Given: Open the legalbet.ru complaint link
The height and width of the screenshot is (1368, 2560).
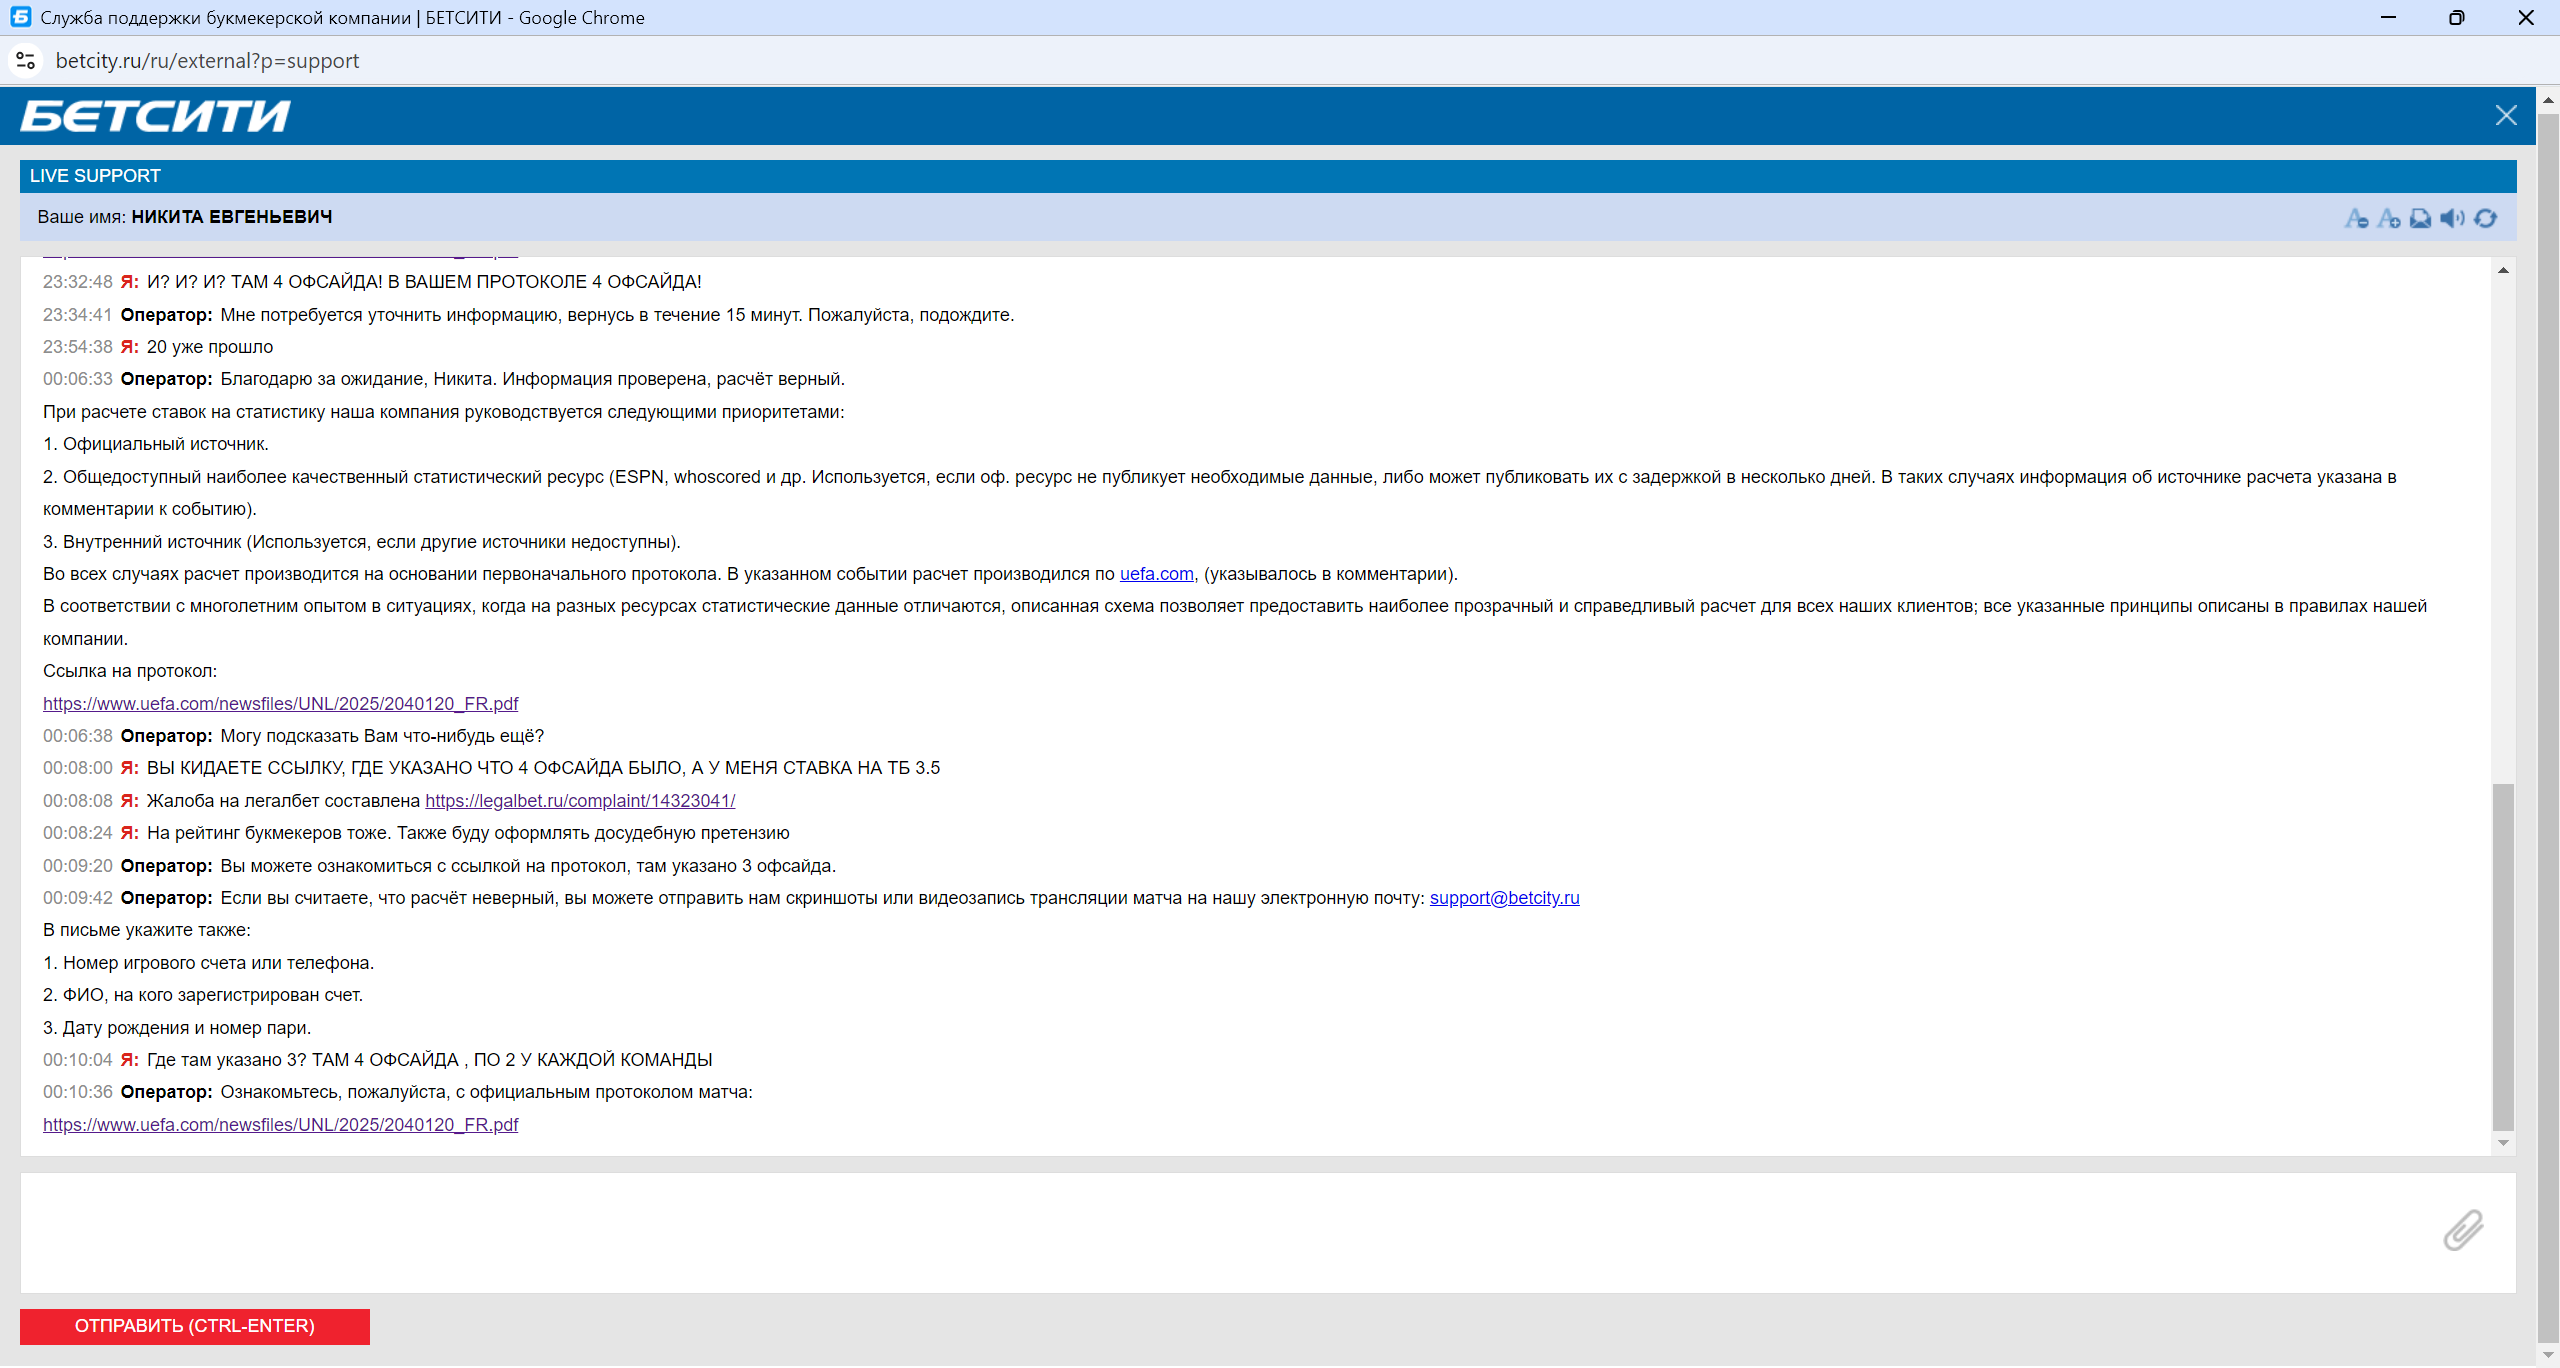Looking at the screenshot, I should click(580, 801).
